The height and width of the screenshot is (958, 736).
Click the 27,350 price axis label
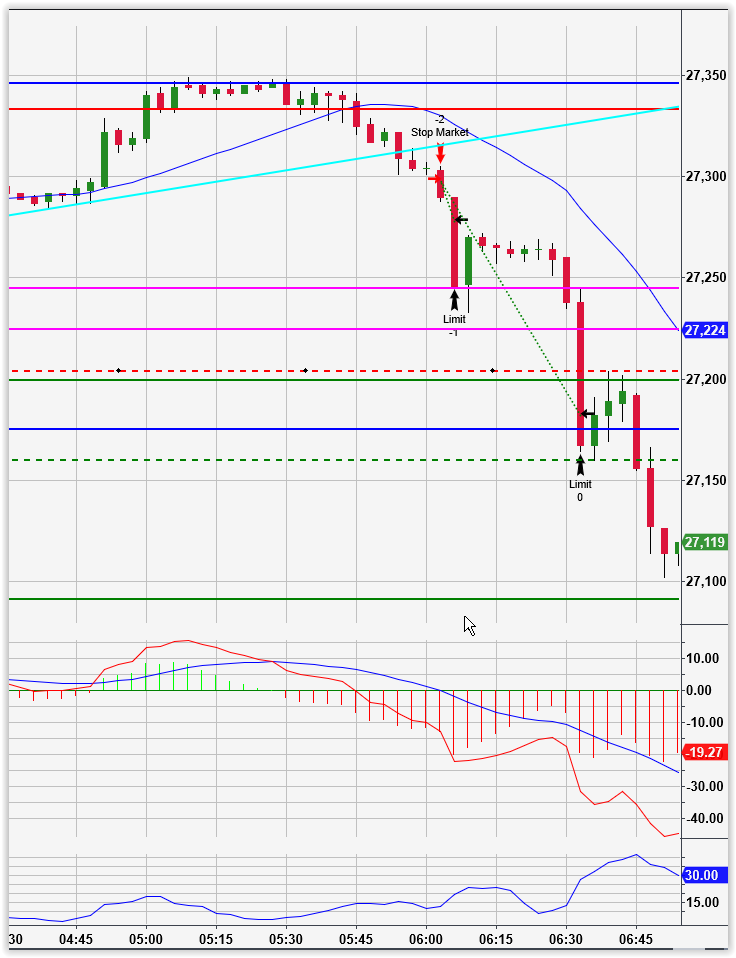click(x=706, y=76)
